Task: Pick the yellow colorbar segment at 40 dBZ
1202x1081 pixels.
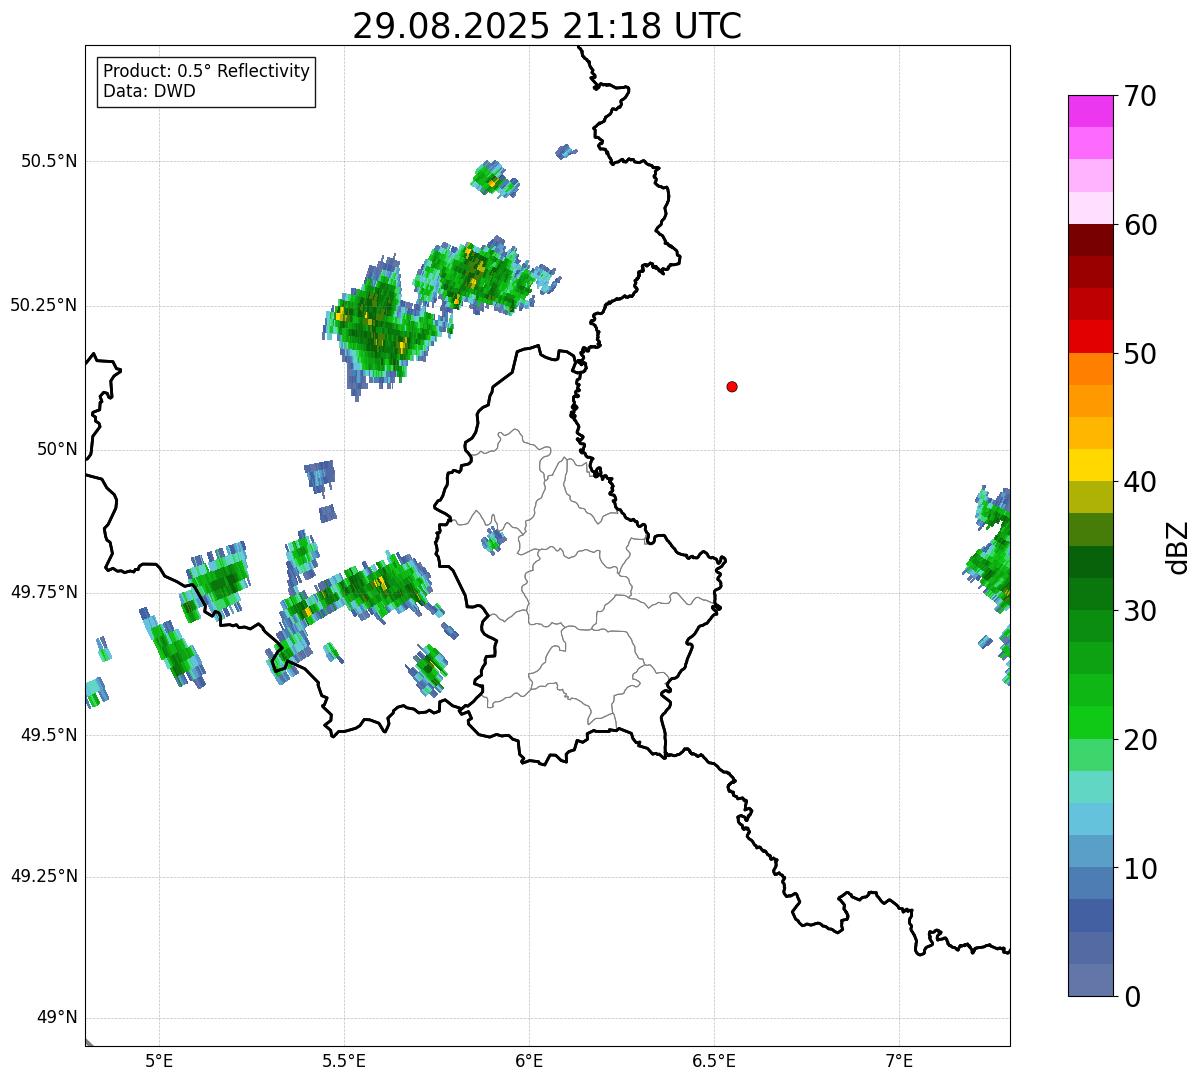Action: click(x=1091, y=465)
